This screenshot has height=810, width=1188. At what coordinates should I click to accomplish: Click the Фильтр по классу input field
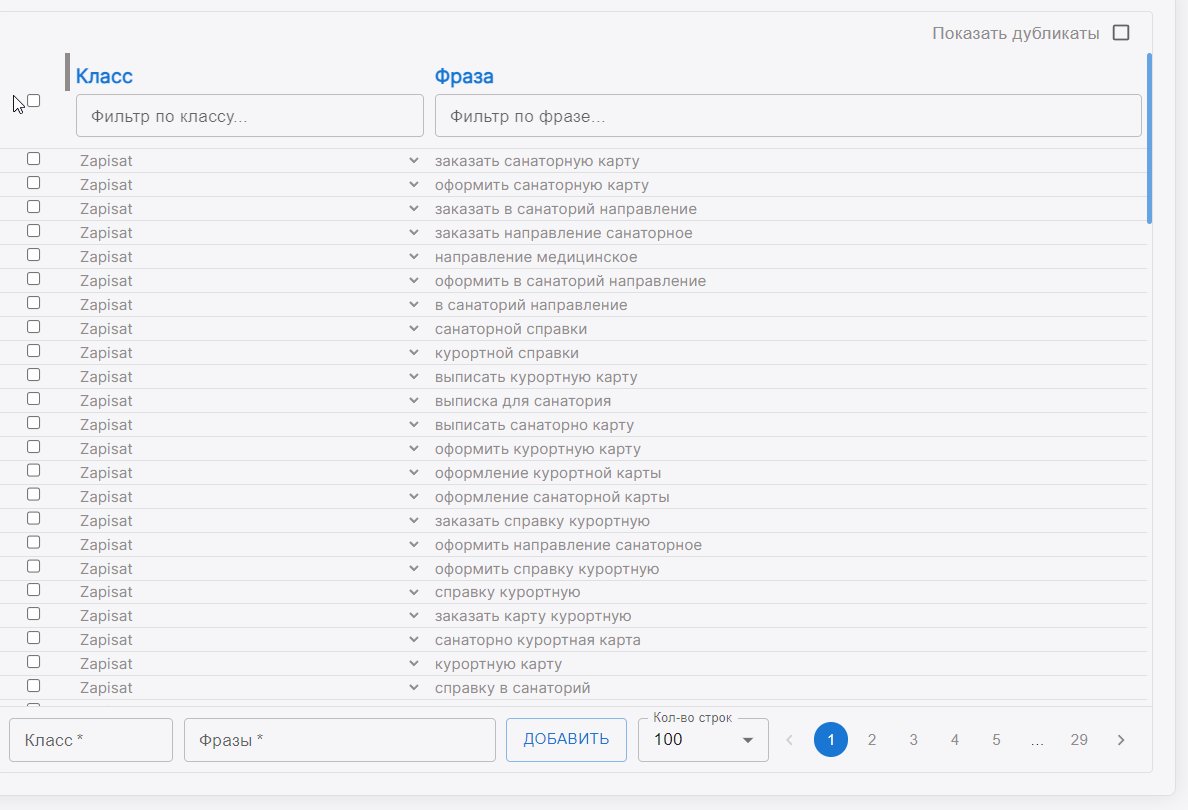click(250, 116)
